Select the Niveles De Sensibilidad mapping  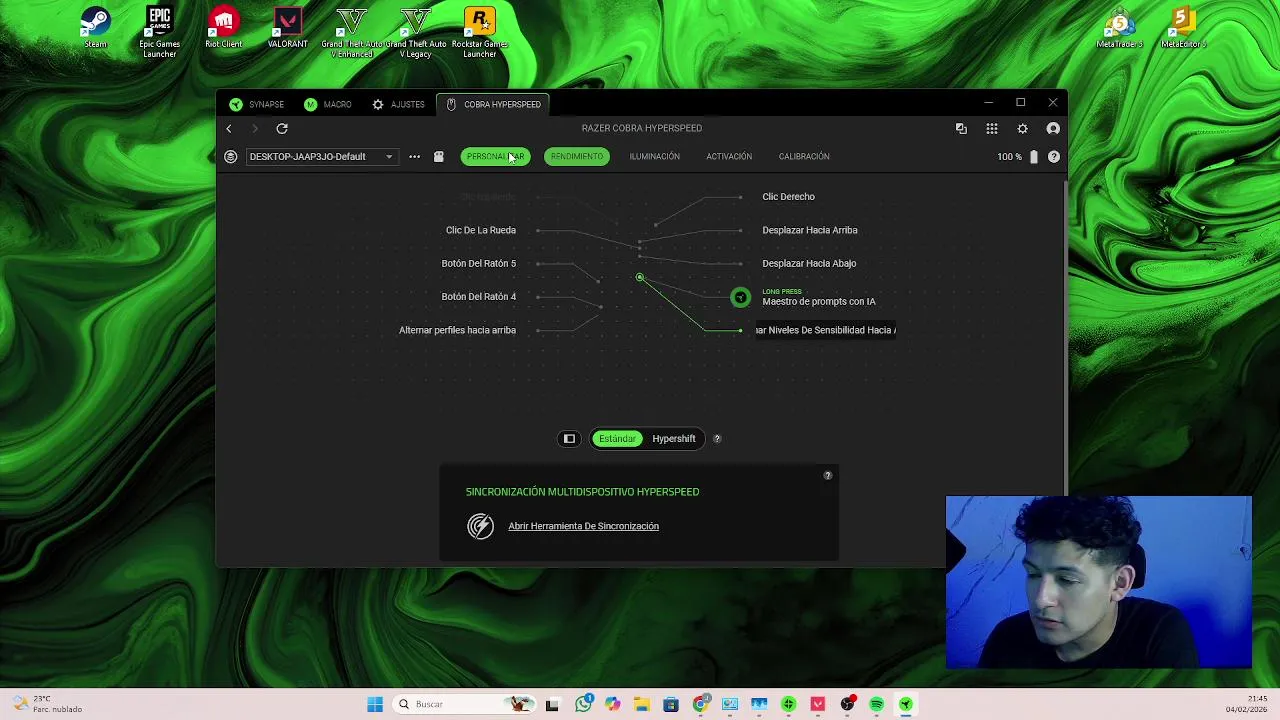(826, 330)
